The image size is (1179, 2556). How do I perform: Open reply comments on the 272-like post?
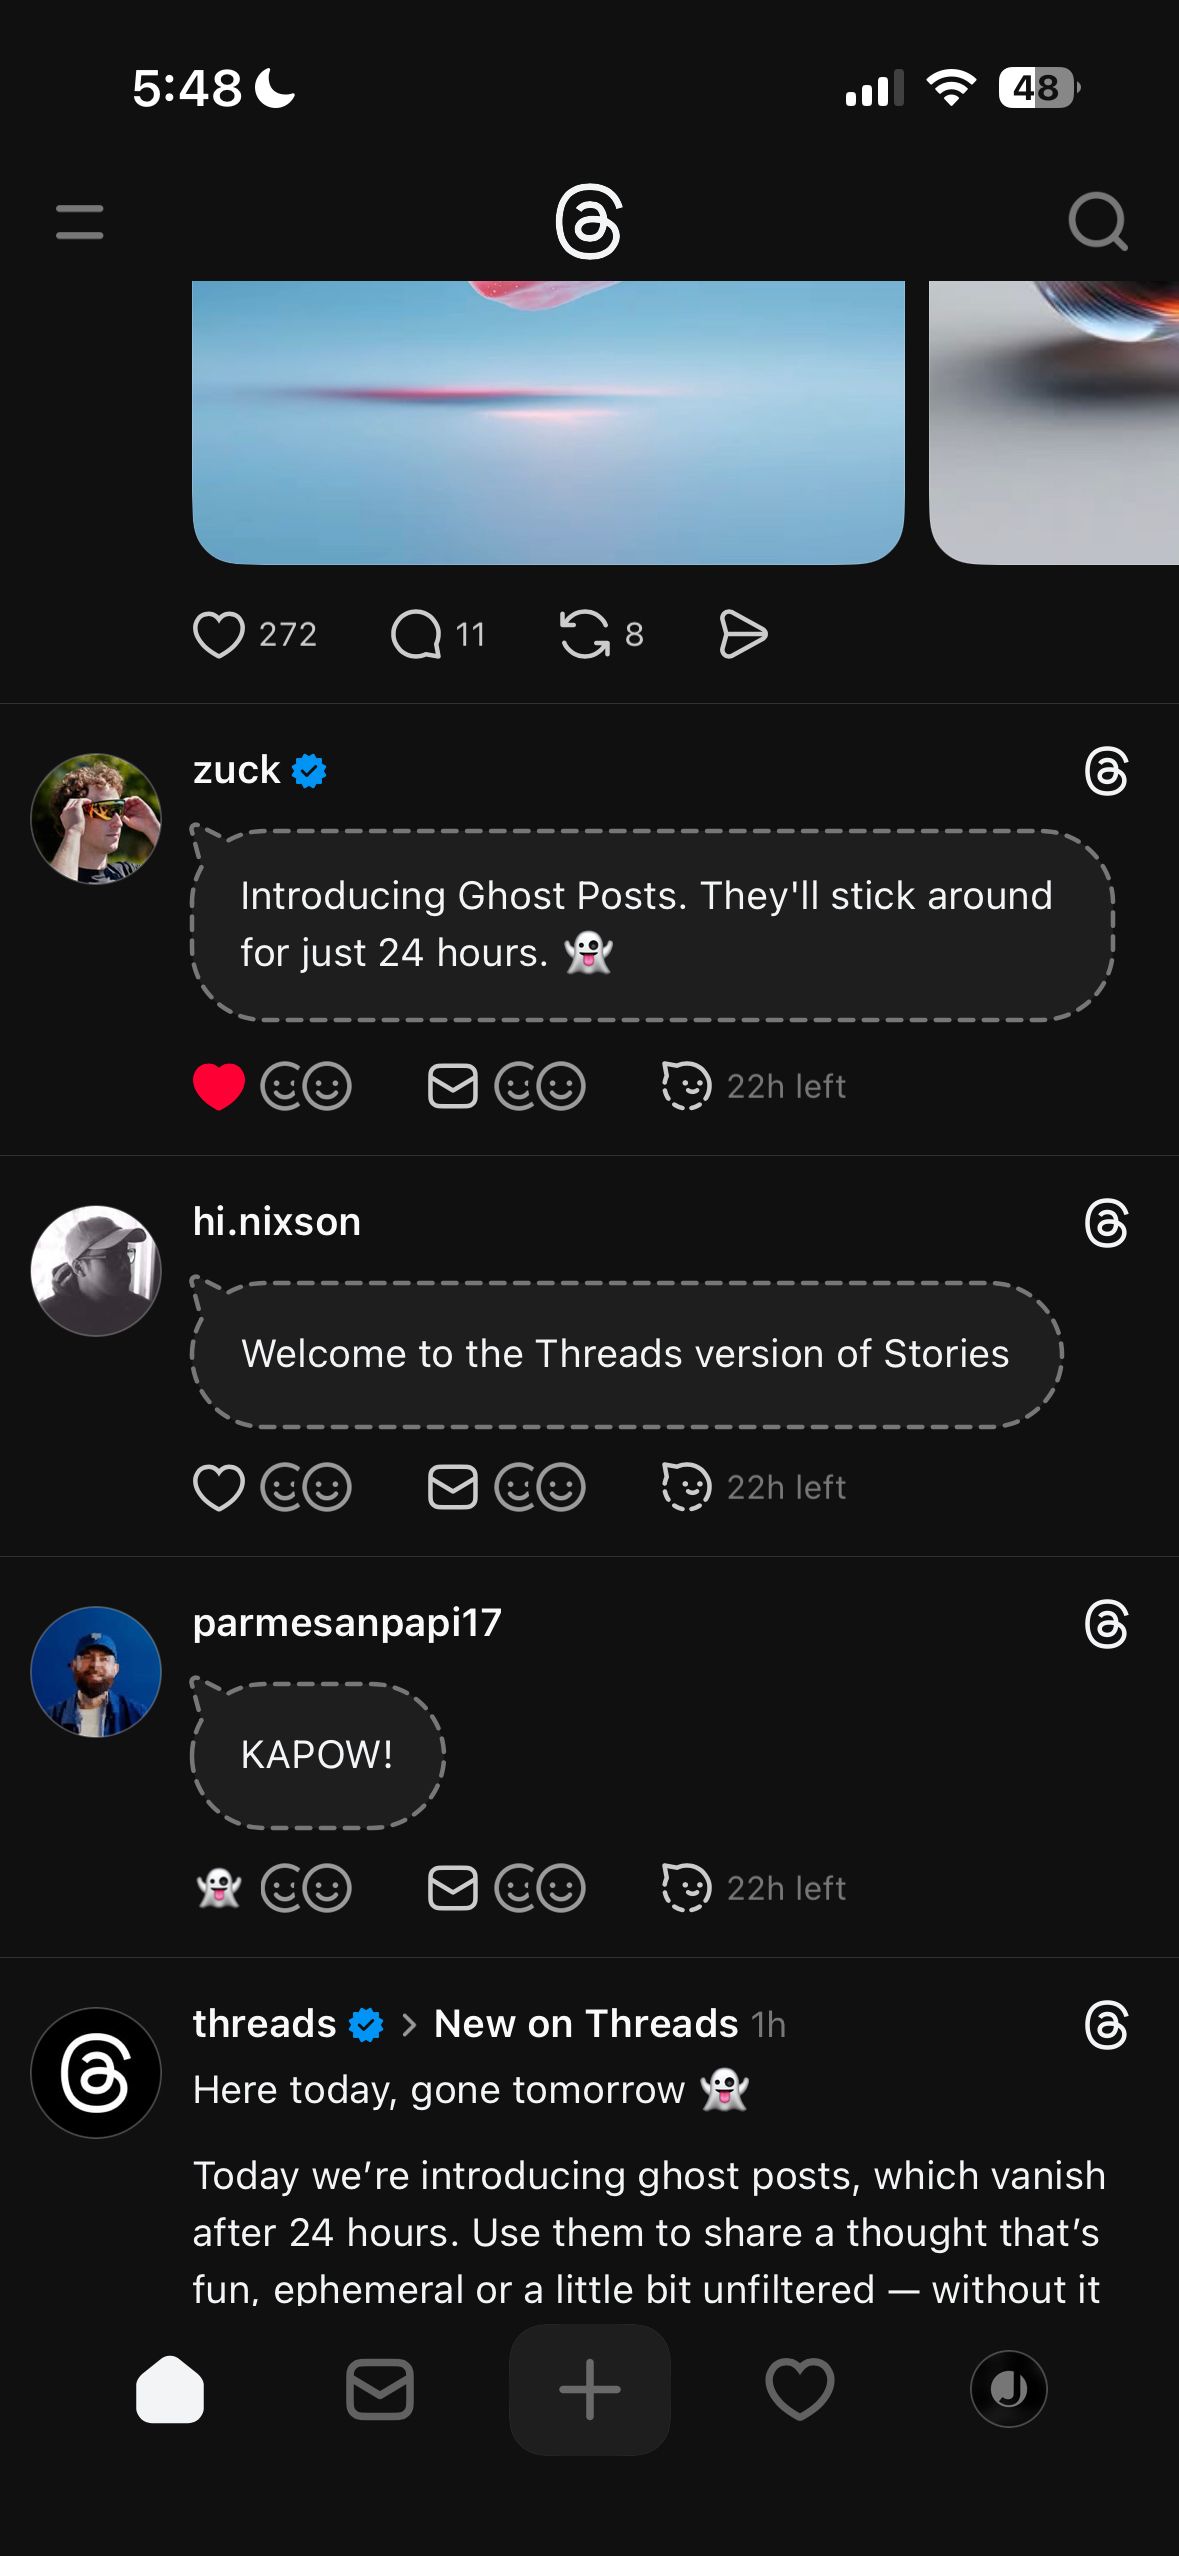click(416, 634)
